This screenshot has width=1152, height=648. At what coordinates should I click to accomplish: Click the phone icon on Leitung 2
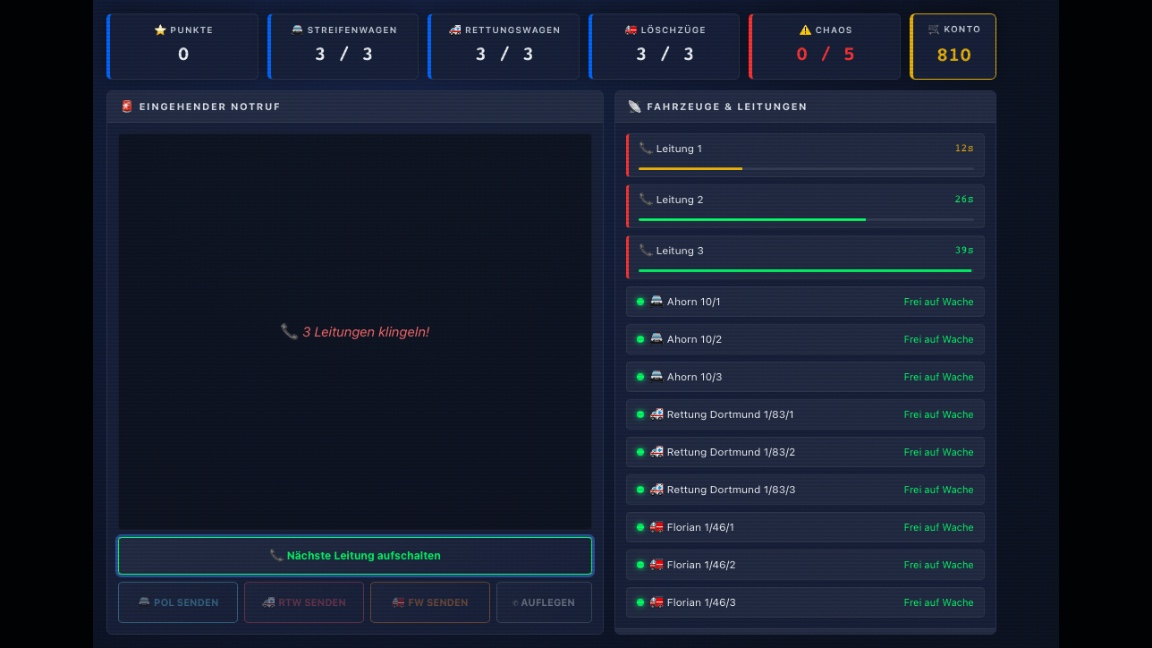pos(645,199)
